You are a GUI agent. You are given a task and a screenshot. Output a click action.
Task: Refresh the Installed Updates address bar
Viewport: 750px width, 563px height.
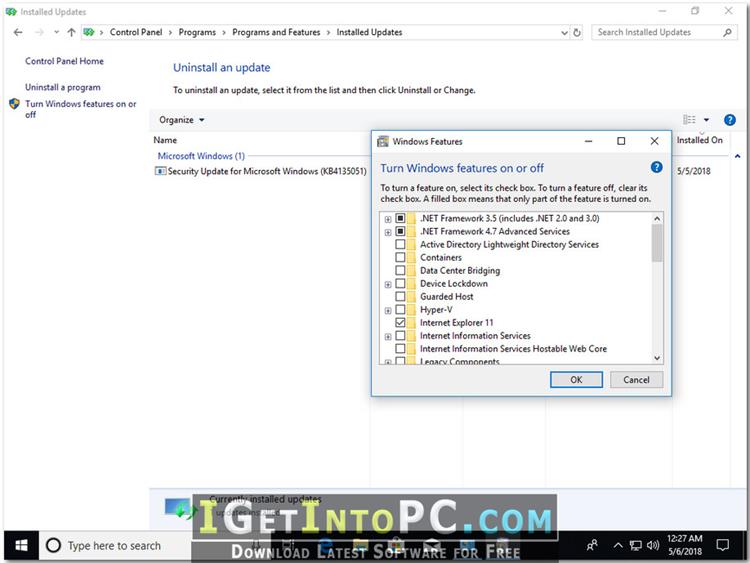pos(577,33)
